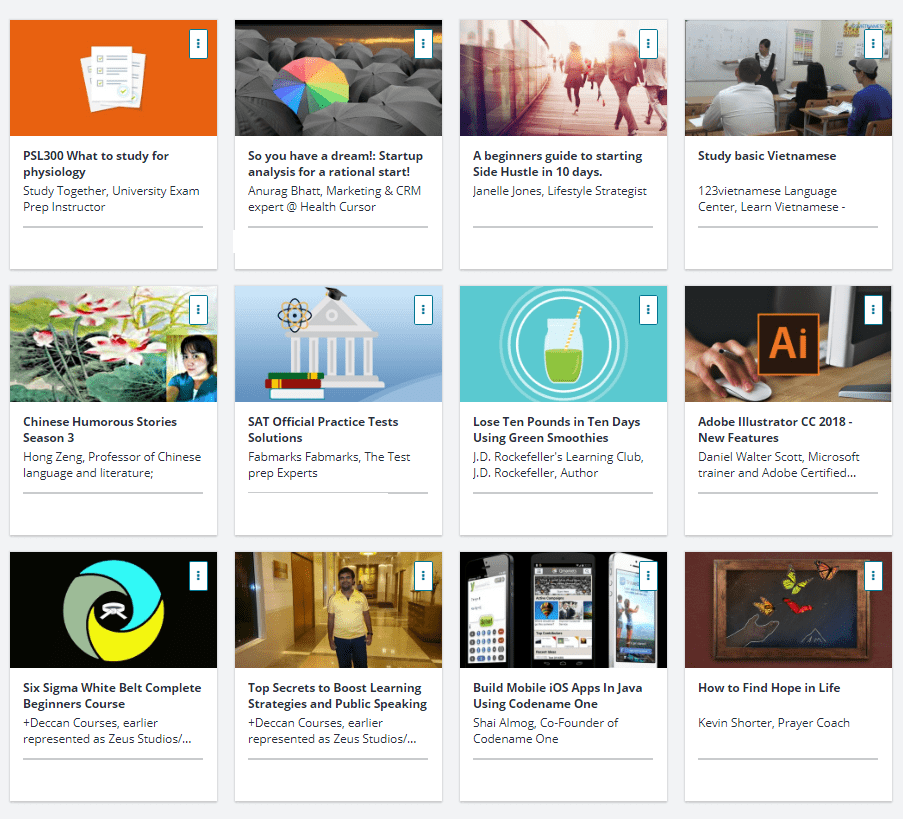Screen dimensions: 903x819
Task: Open the options menu on PSL300 physiology card
Action: coord(198,44)
